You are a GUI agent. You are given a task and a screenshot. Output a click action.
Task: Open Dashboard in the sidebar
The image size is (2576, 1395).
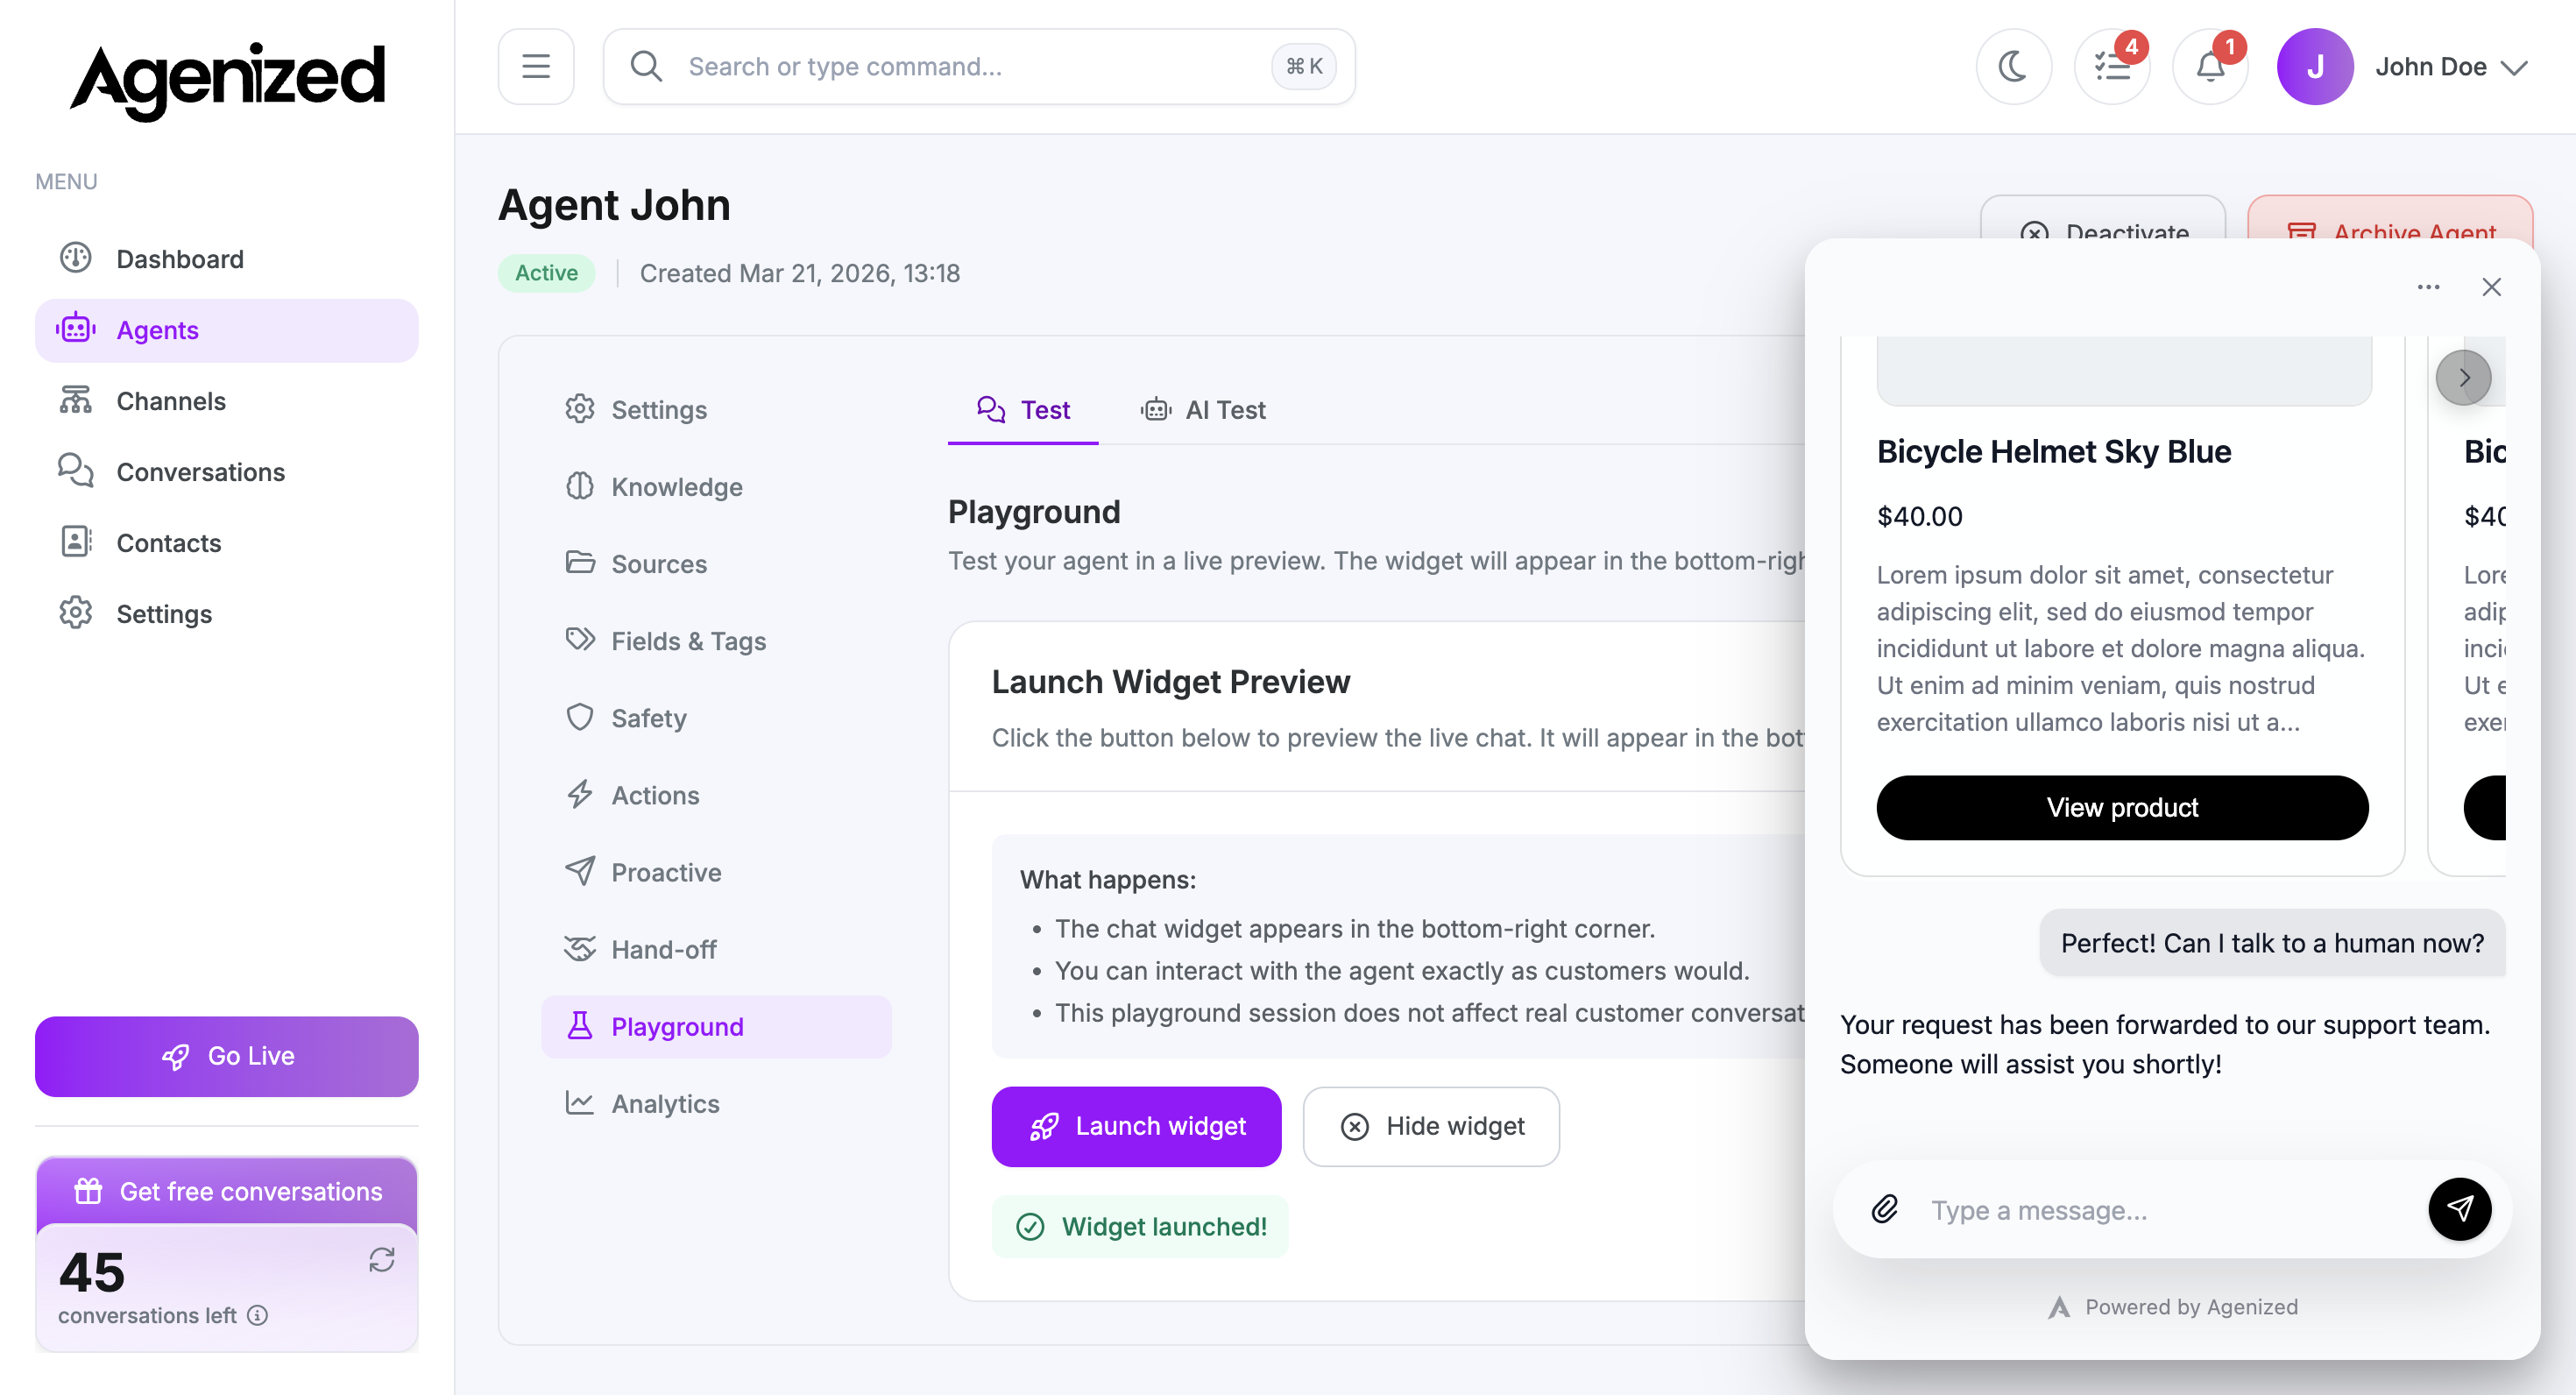[227, 259]
